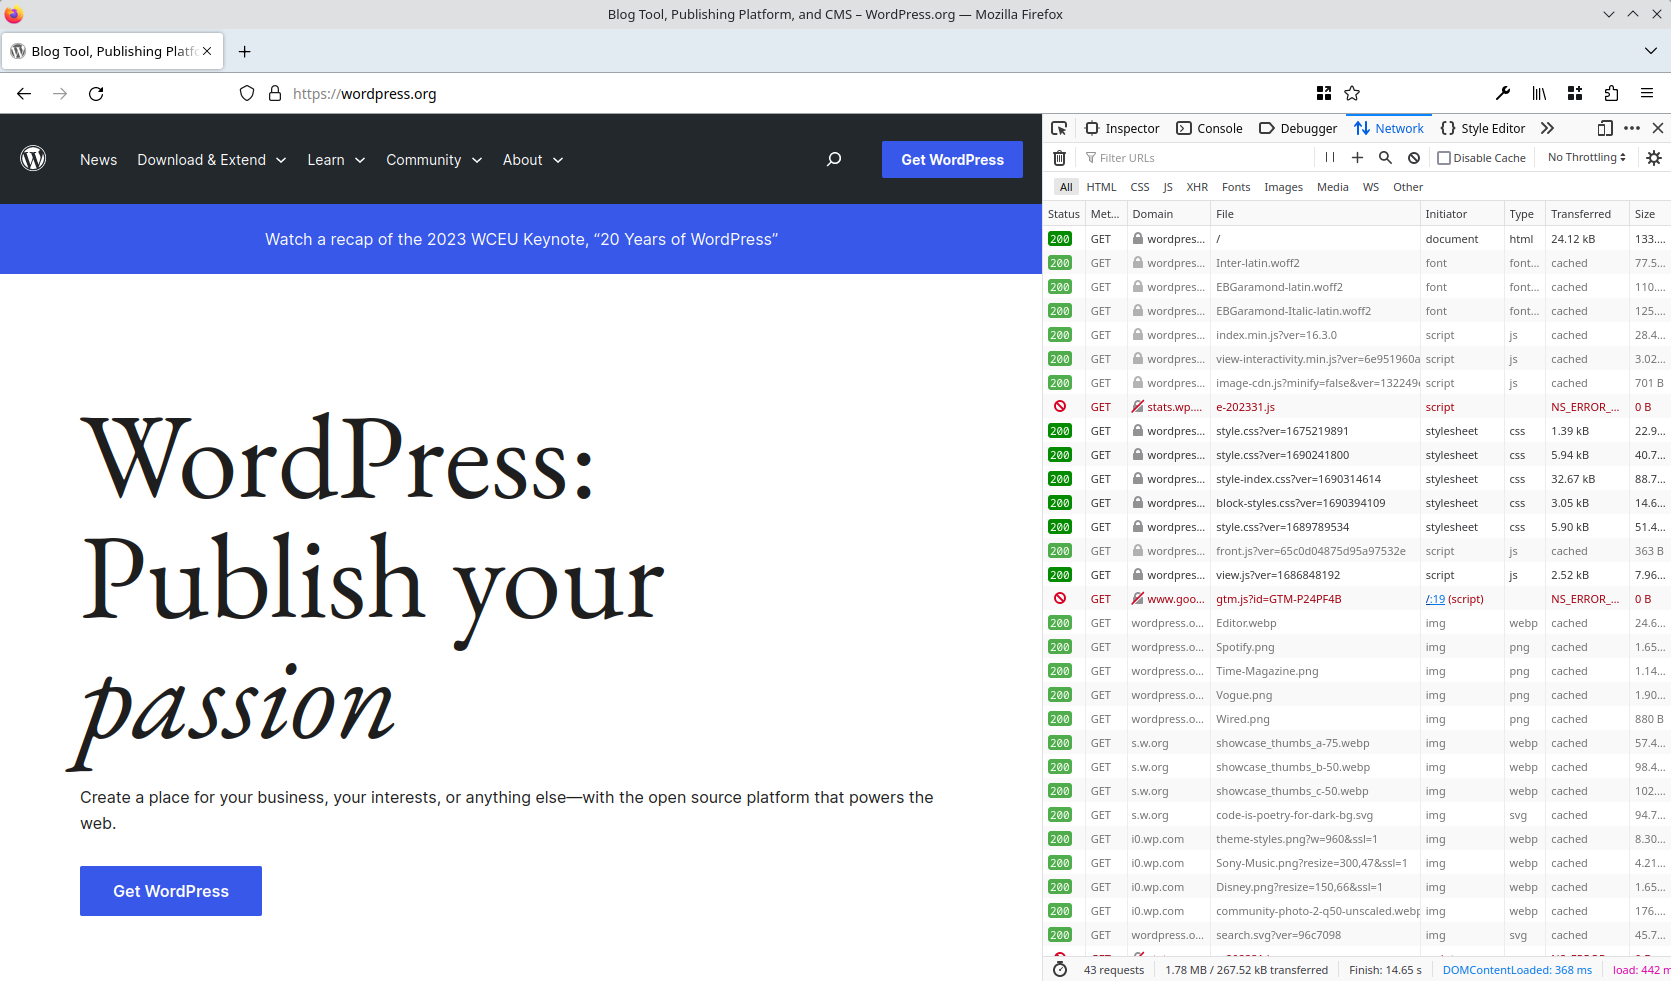Image resolution: width=1671 pixels, height=981 pixels.
Task: Open devtools three-dot customize menu
Action: pyautogui.click(x=1632, y=128)
